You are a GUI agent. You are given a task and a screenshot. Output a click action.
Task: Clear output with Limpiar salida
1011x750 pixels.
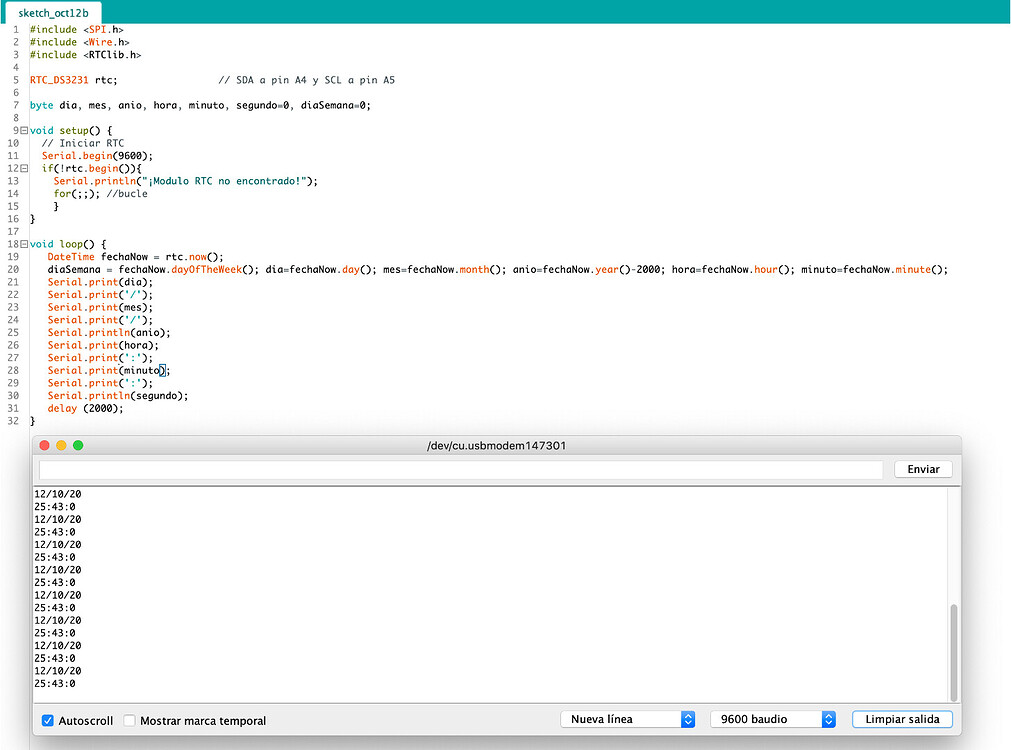901,719
